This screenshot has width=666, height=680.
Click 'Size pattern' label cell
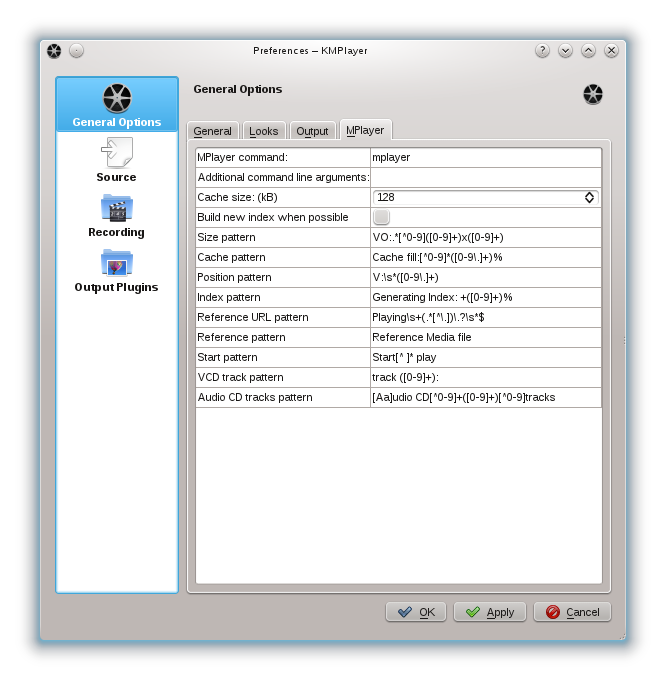point(283,237)
